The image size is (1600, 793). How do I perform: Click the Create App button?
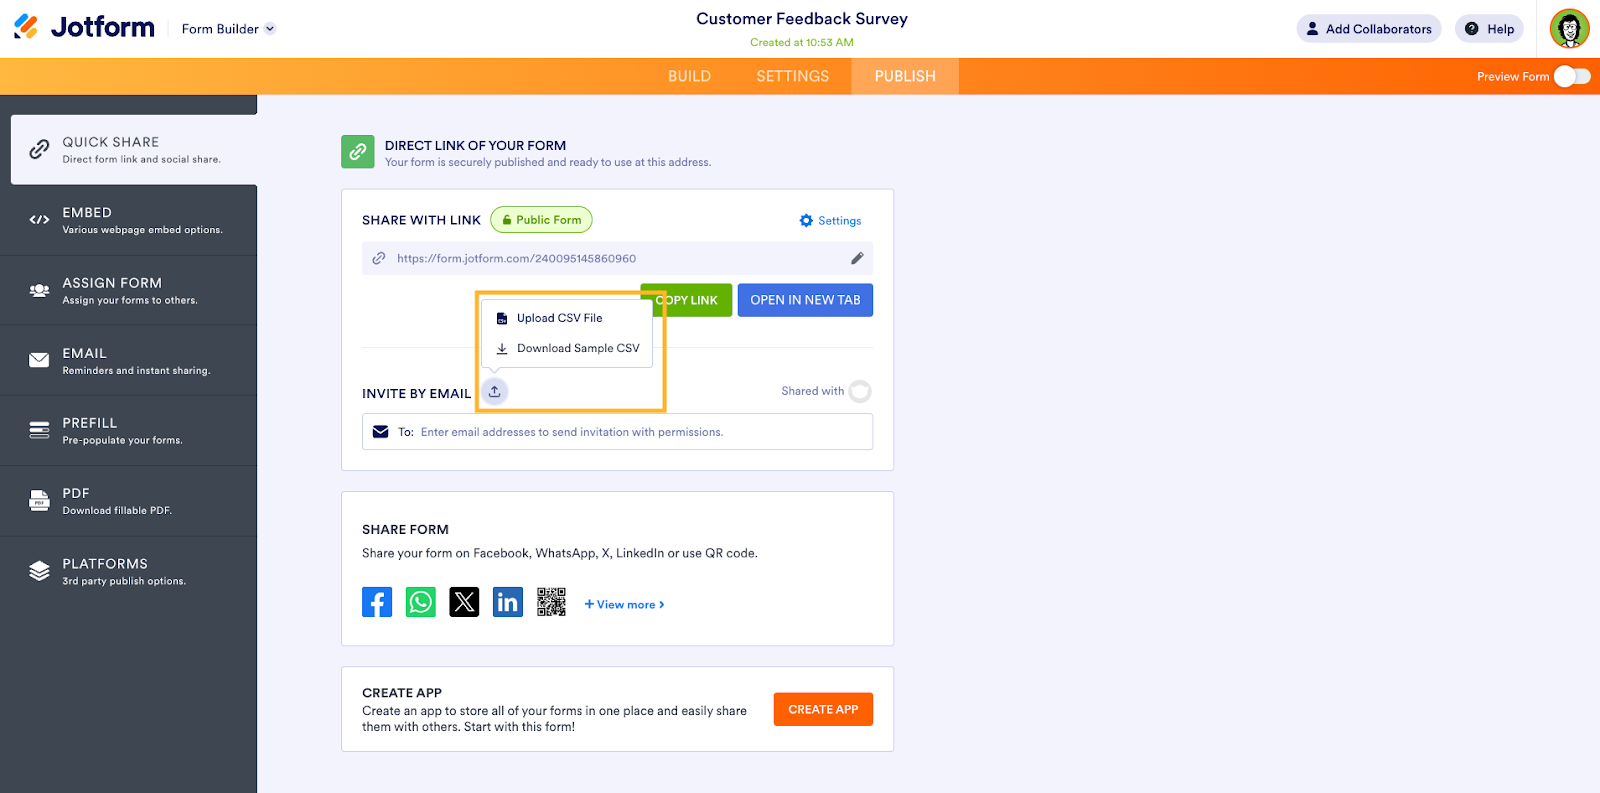point(823,709)
